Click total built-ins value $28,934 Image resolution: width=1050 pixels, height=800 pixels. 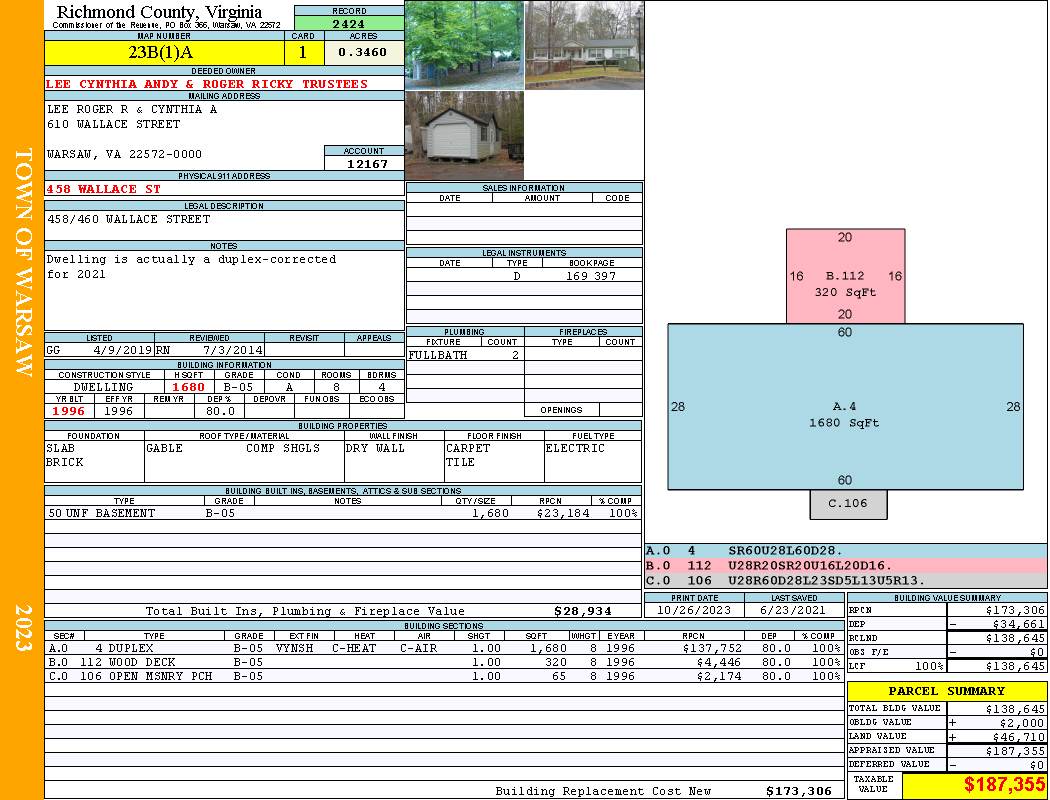point(583,611)
